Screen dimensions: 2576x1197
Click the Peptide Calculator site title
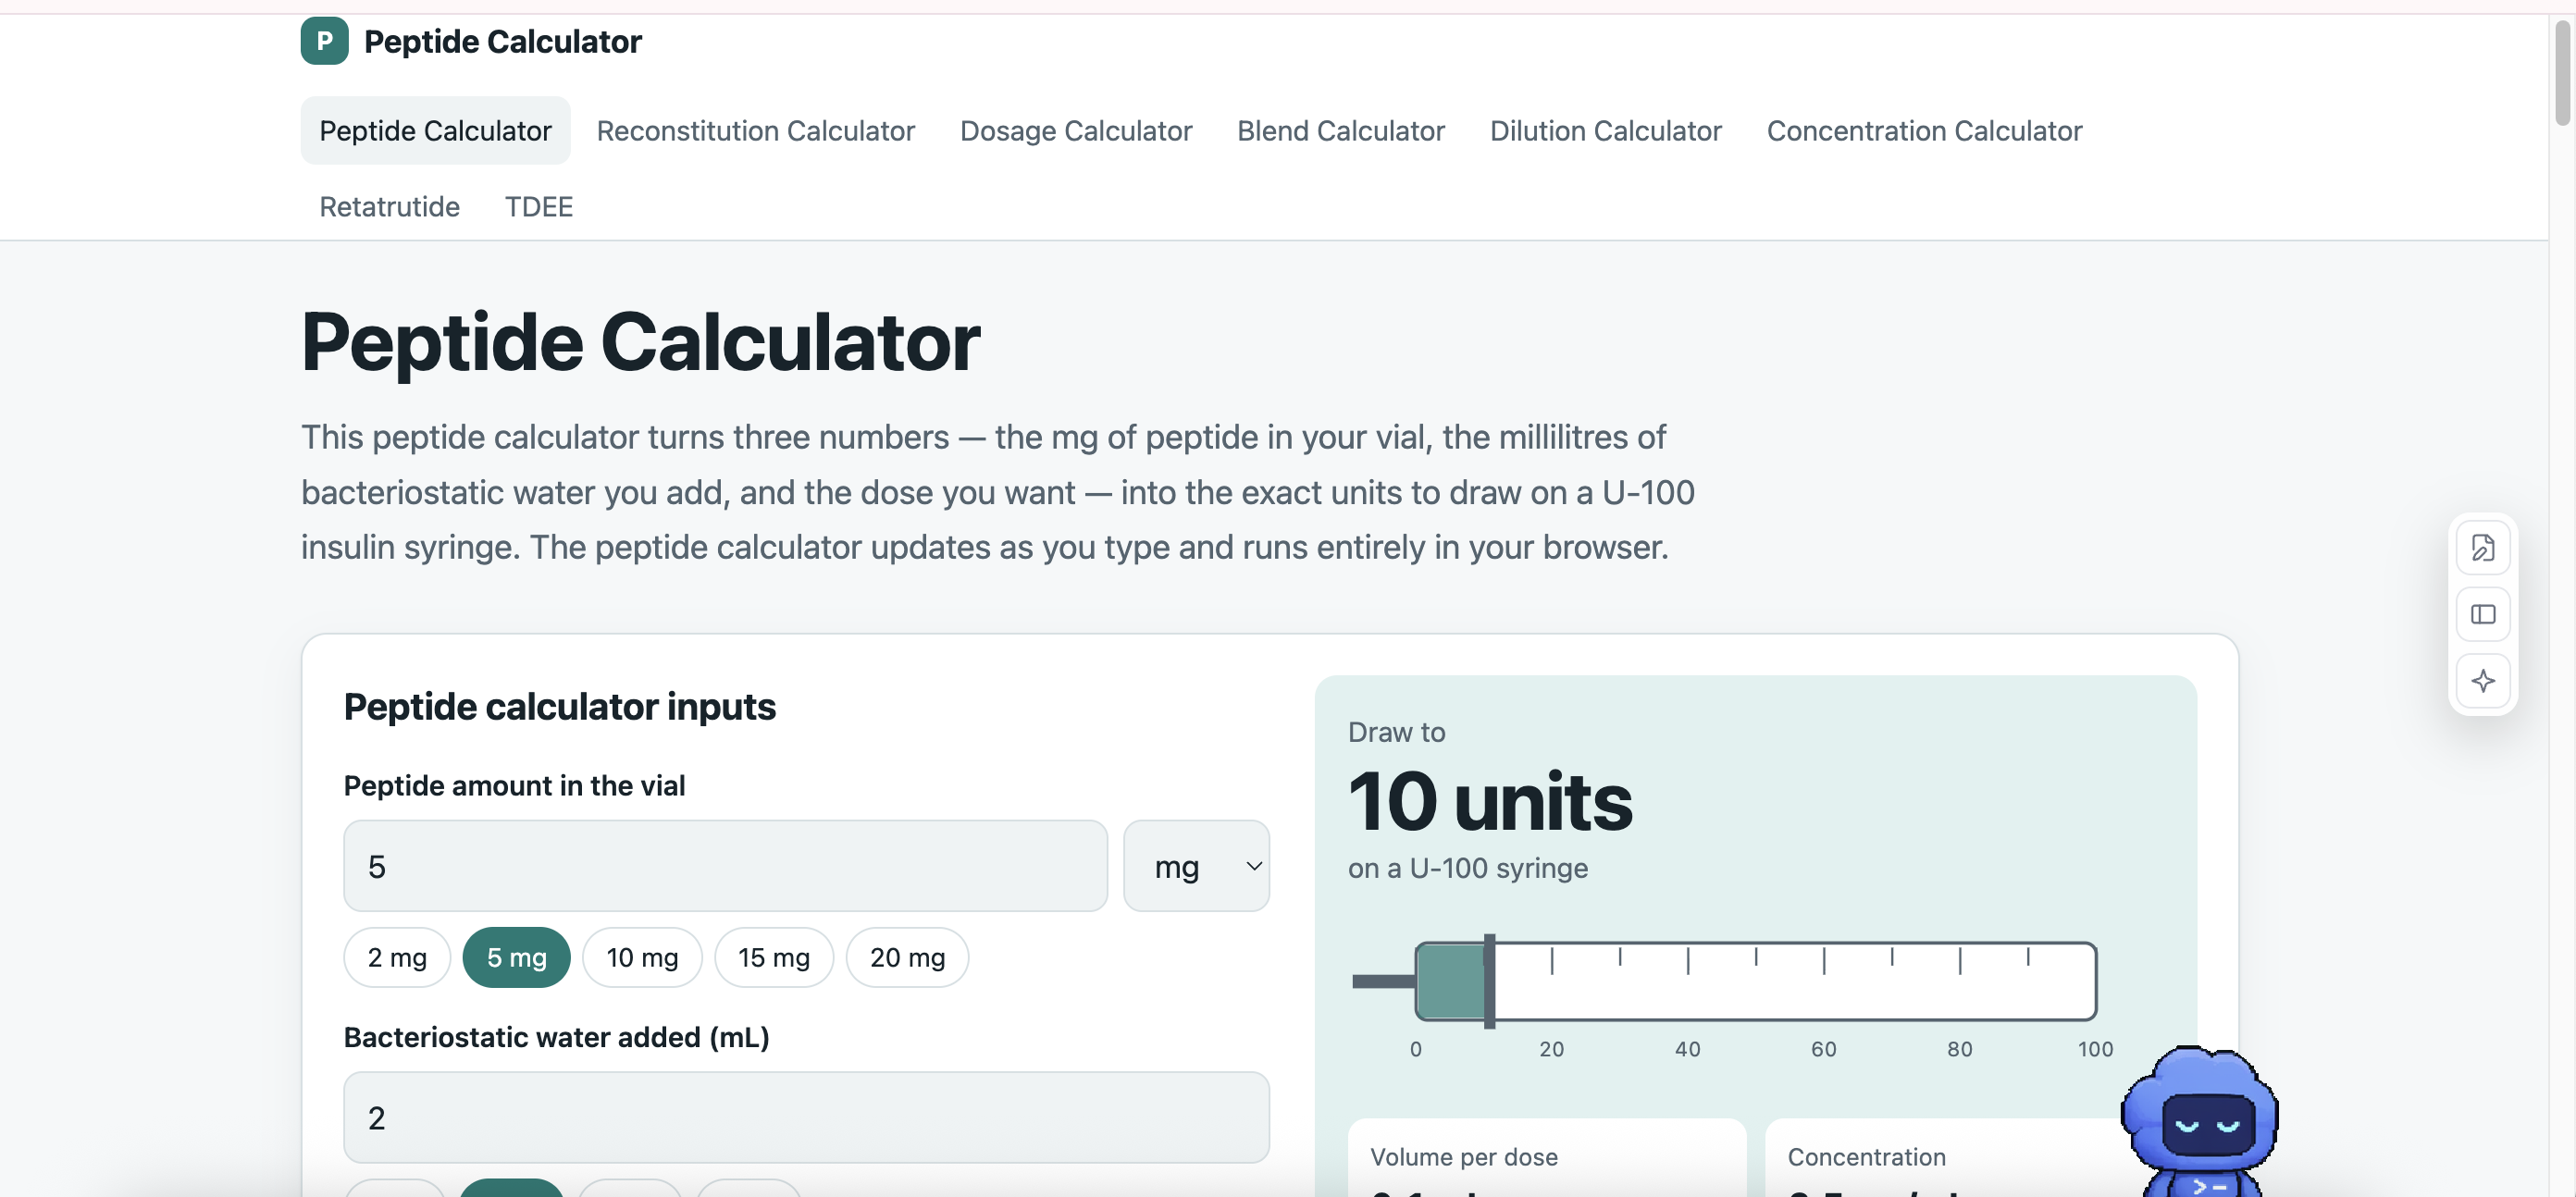pos(502,41)
